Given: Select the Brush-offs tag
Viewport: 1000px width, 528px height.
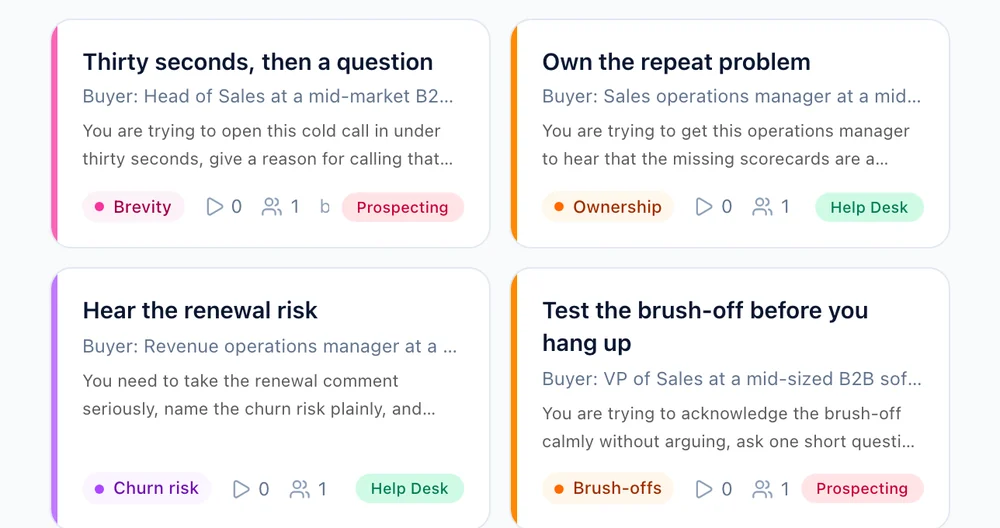Looking at the screenshot, I should coord(608,488).
